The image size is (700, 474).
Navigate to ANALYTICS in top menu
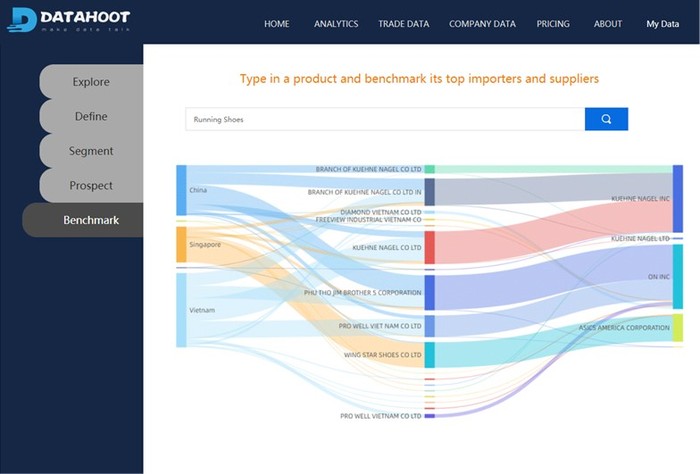pyautogui.click(x=336, y=24)
